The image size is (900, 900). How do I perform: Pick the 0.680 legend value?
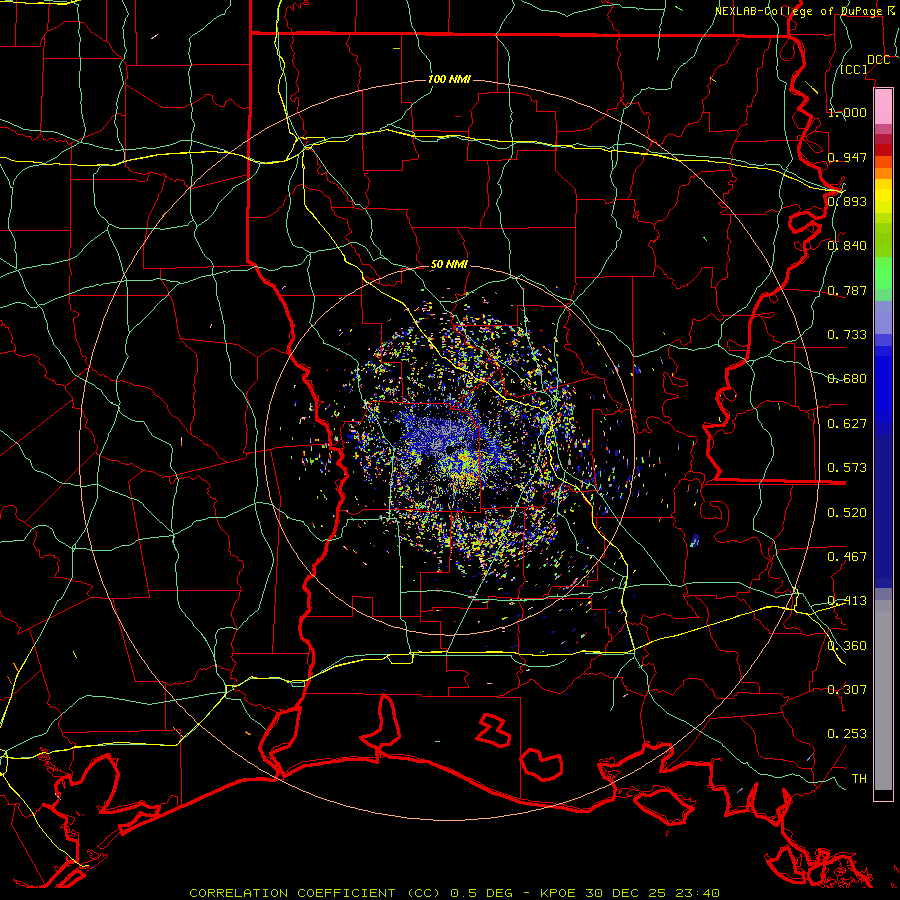coord(847,379)
